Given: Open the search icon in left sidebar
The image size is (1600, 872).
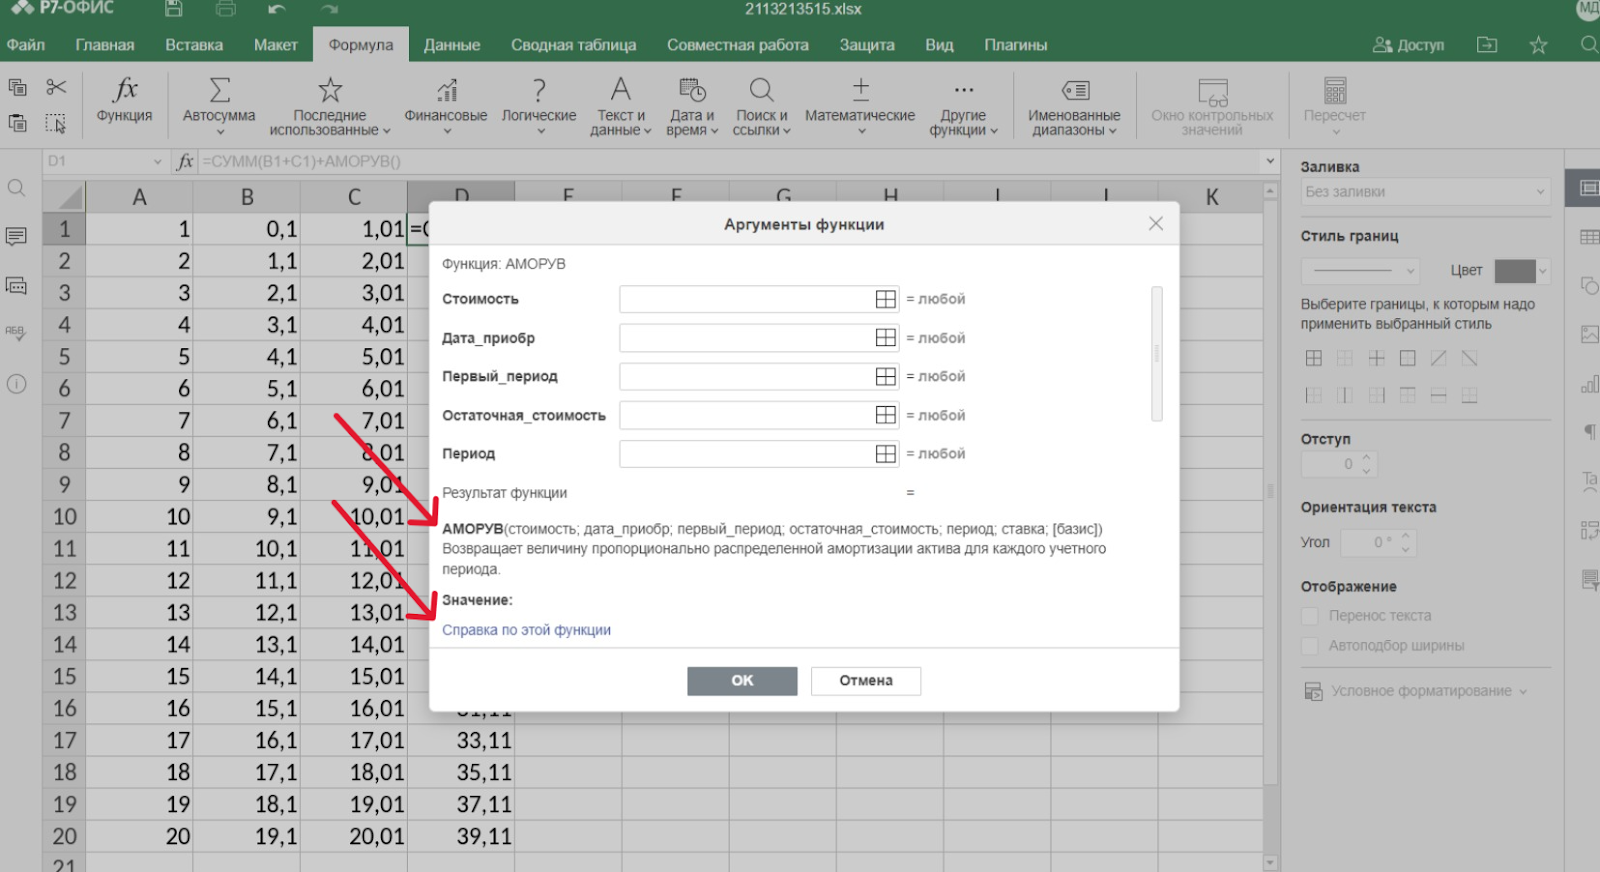Looking at the screenshot, I should pos(17,188).
